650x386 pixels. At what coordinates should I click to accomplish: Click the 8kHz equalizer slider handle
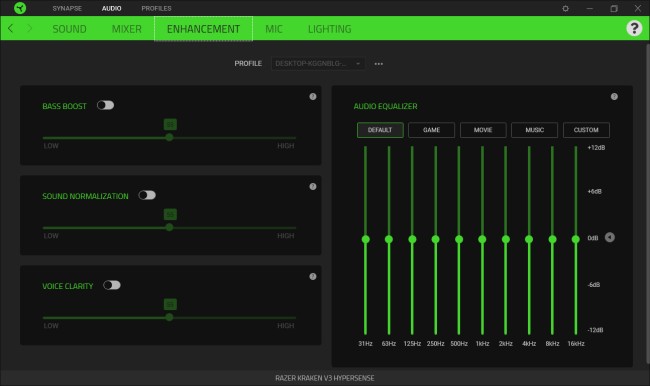click(x=552, y=239)
